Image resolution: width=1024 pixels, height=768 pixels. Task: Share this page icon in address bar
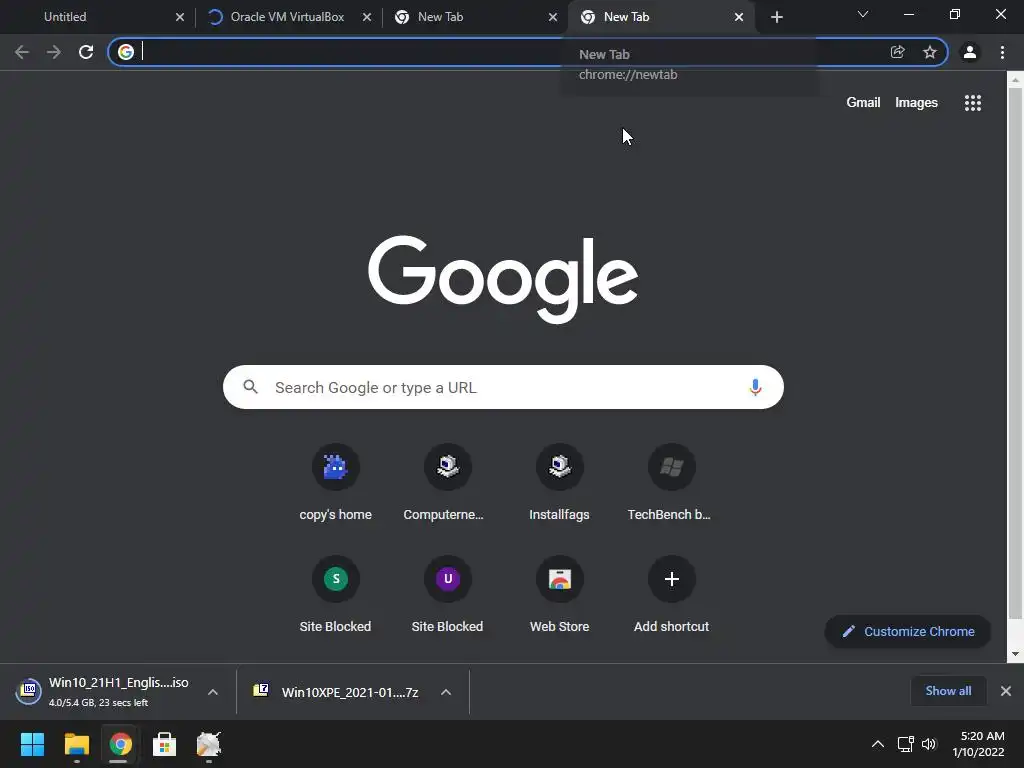(897, 52)
